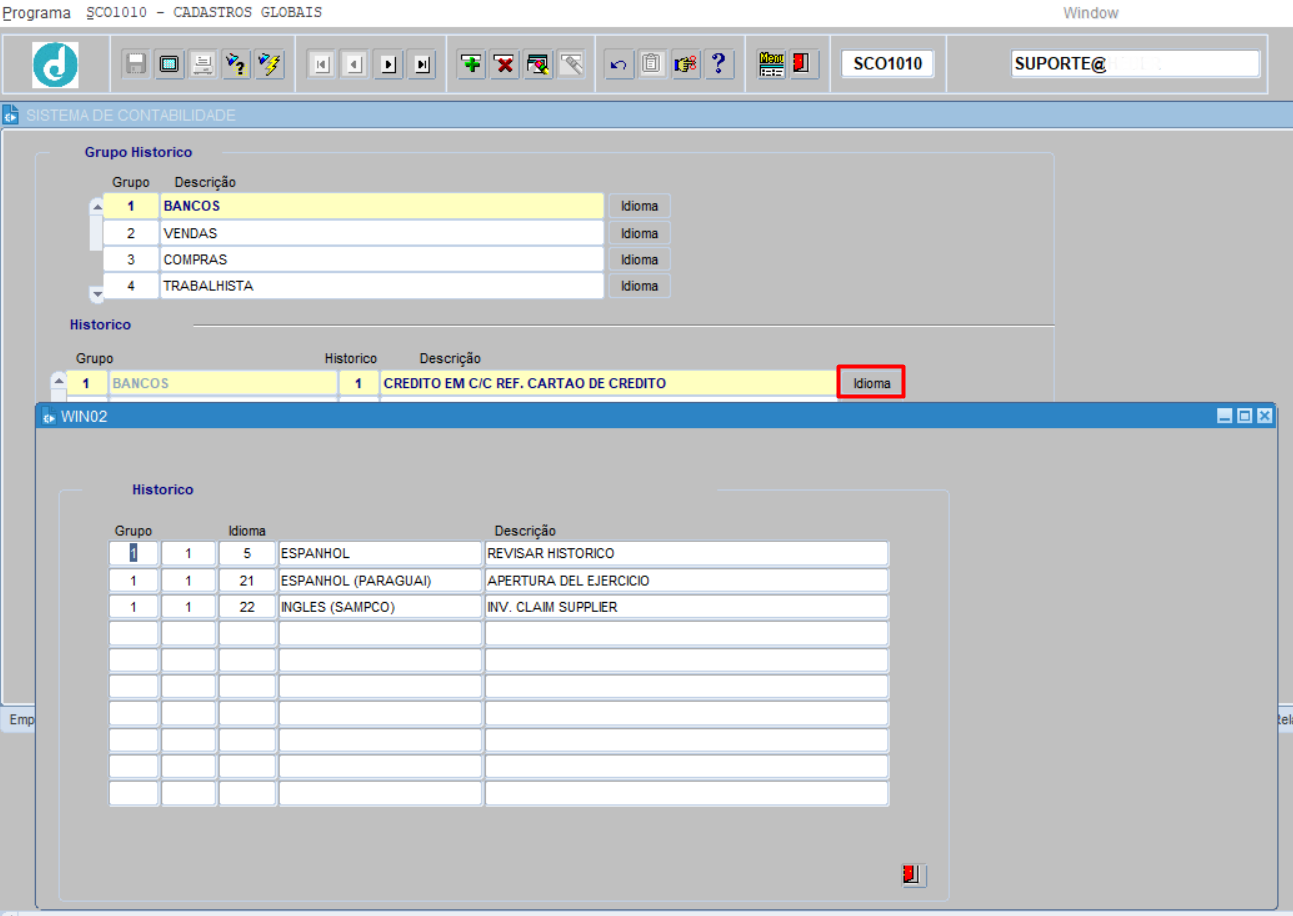Jump to the last record

tap(422, 64)
